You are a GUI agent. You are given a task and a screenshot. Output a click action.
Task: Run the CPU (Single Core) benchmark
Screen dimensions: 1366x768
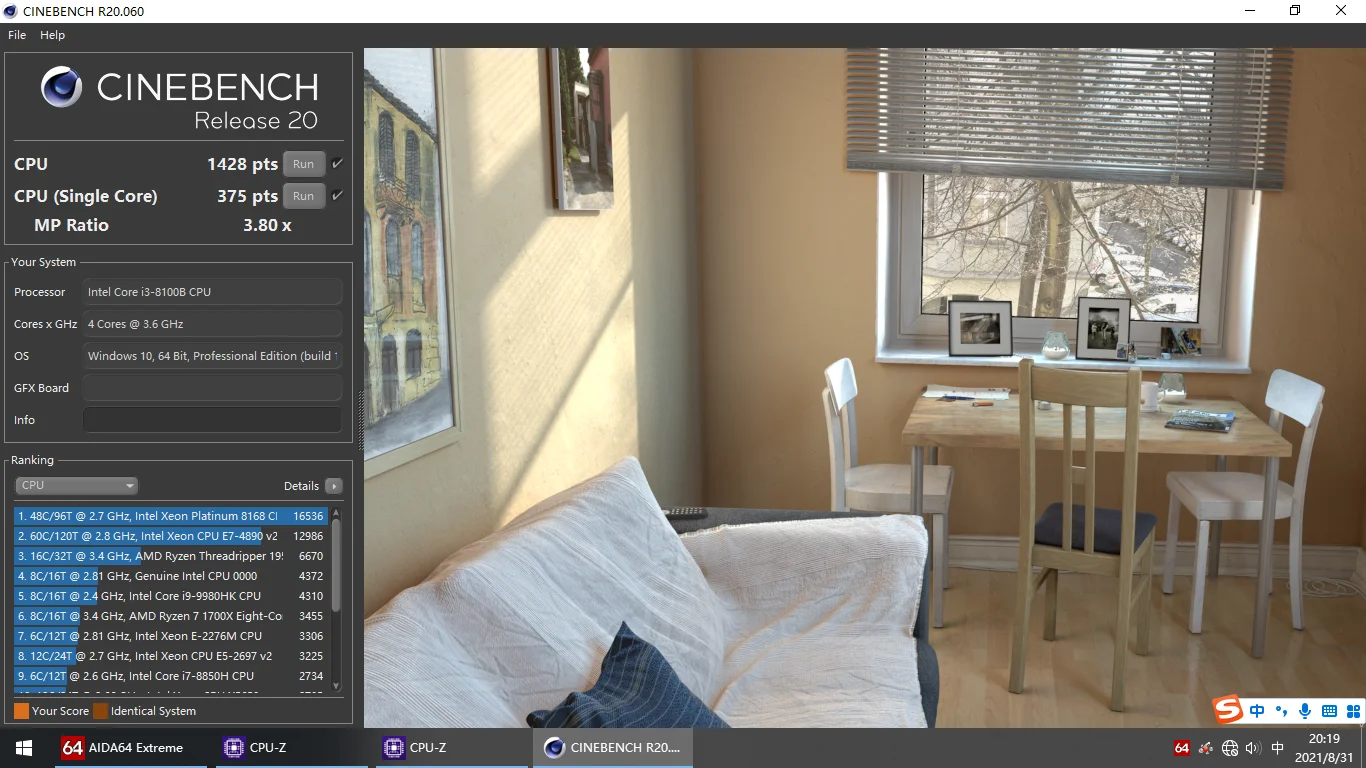point(304,196)
